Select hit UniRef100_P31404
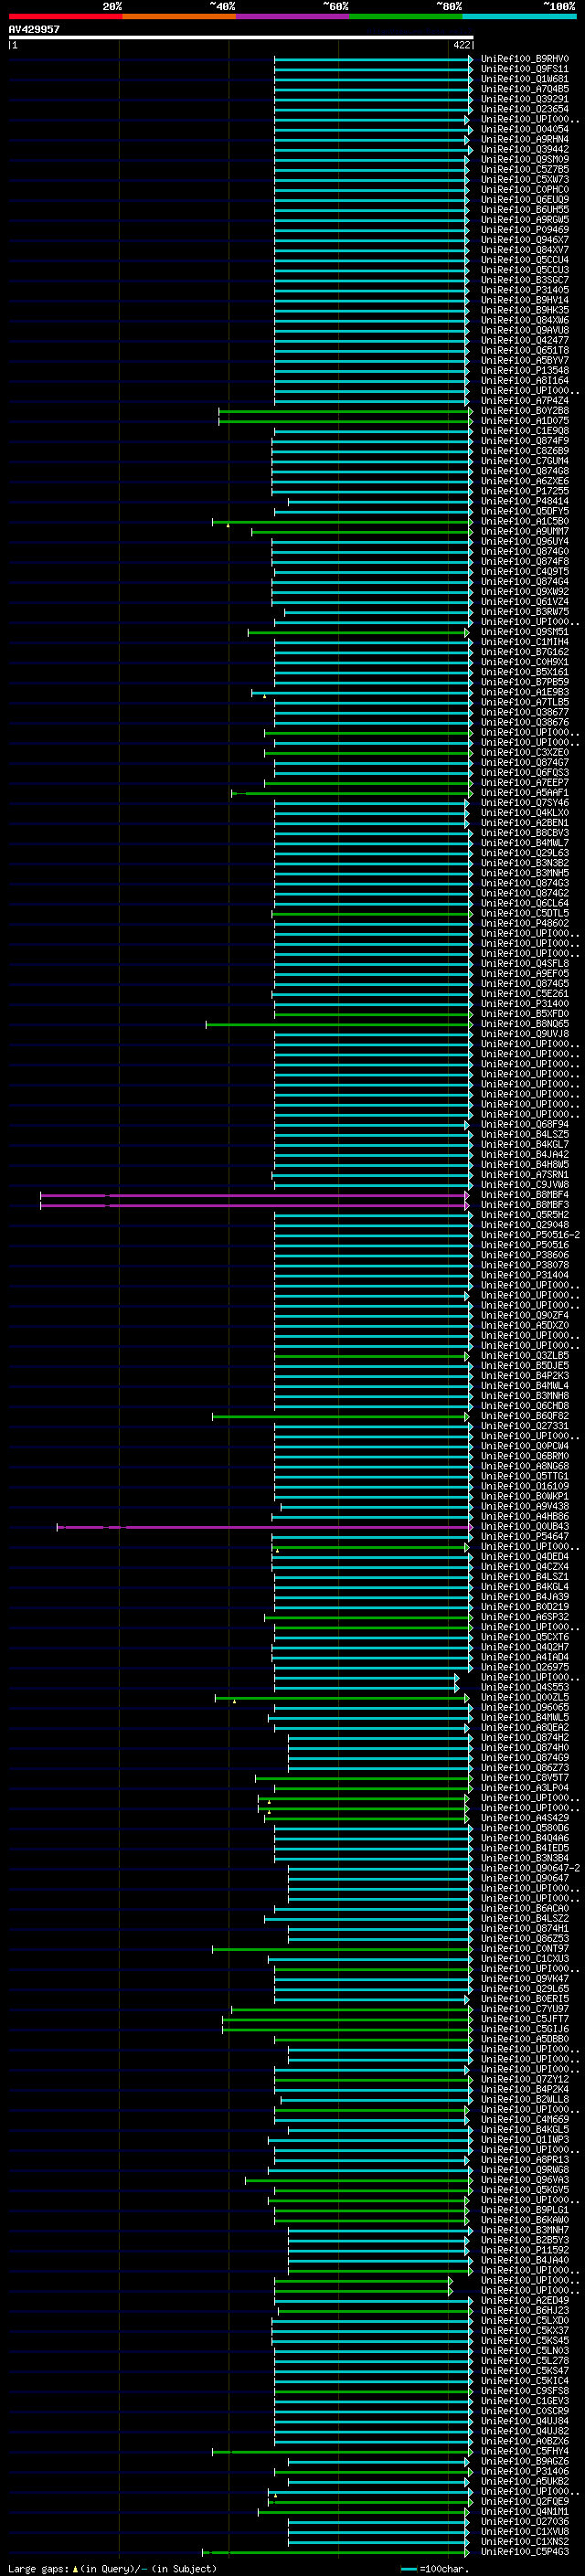The height and width of the screenshot is (2576, 585). pyautogui.click(x=525, y=1275)
